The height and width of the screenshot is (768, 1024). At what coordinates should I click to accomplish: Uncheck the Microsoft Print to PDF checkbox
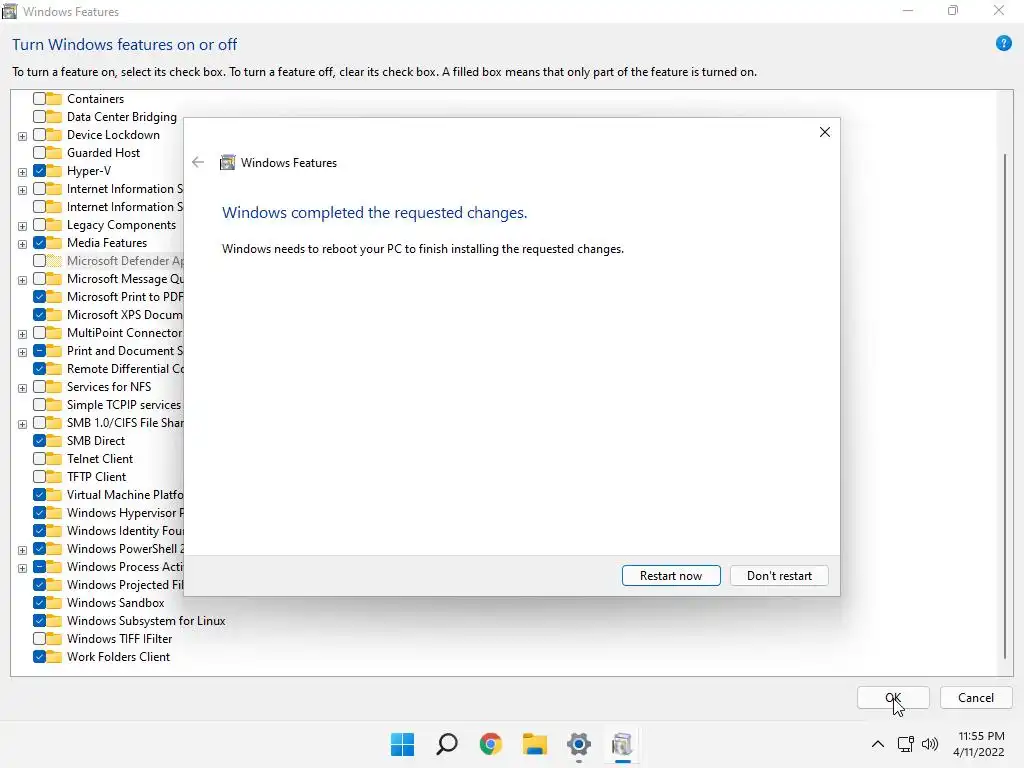(39, 296)
